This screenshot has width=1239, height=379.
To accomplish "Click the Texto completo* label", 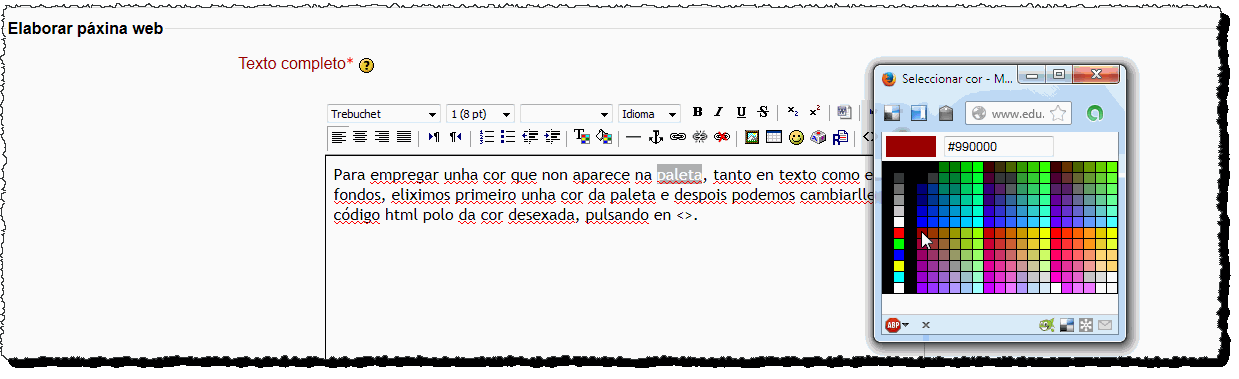I will 296,65.
